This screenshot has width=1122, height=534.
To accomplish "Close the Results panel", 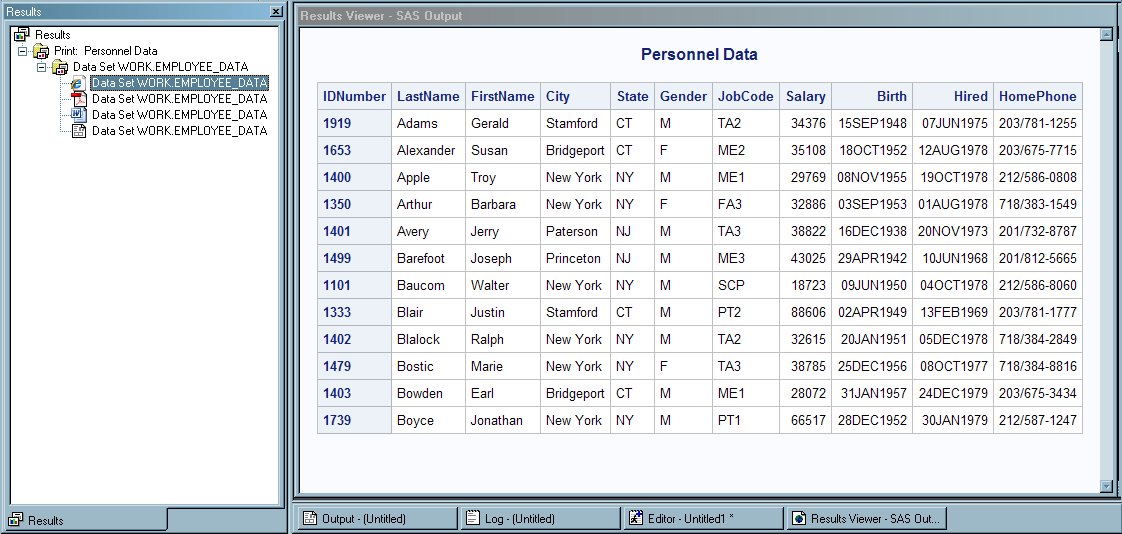I will (x=276, y=11).
